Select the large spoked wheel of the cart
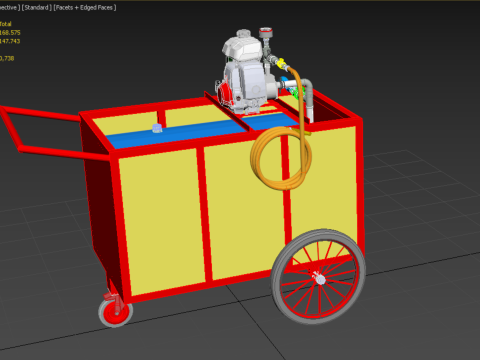Viewport: 480px width, 360px height. coord(318,277)
